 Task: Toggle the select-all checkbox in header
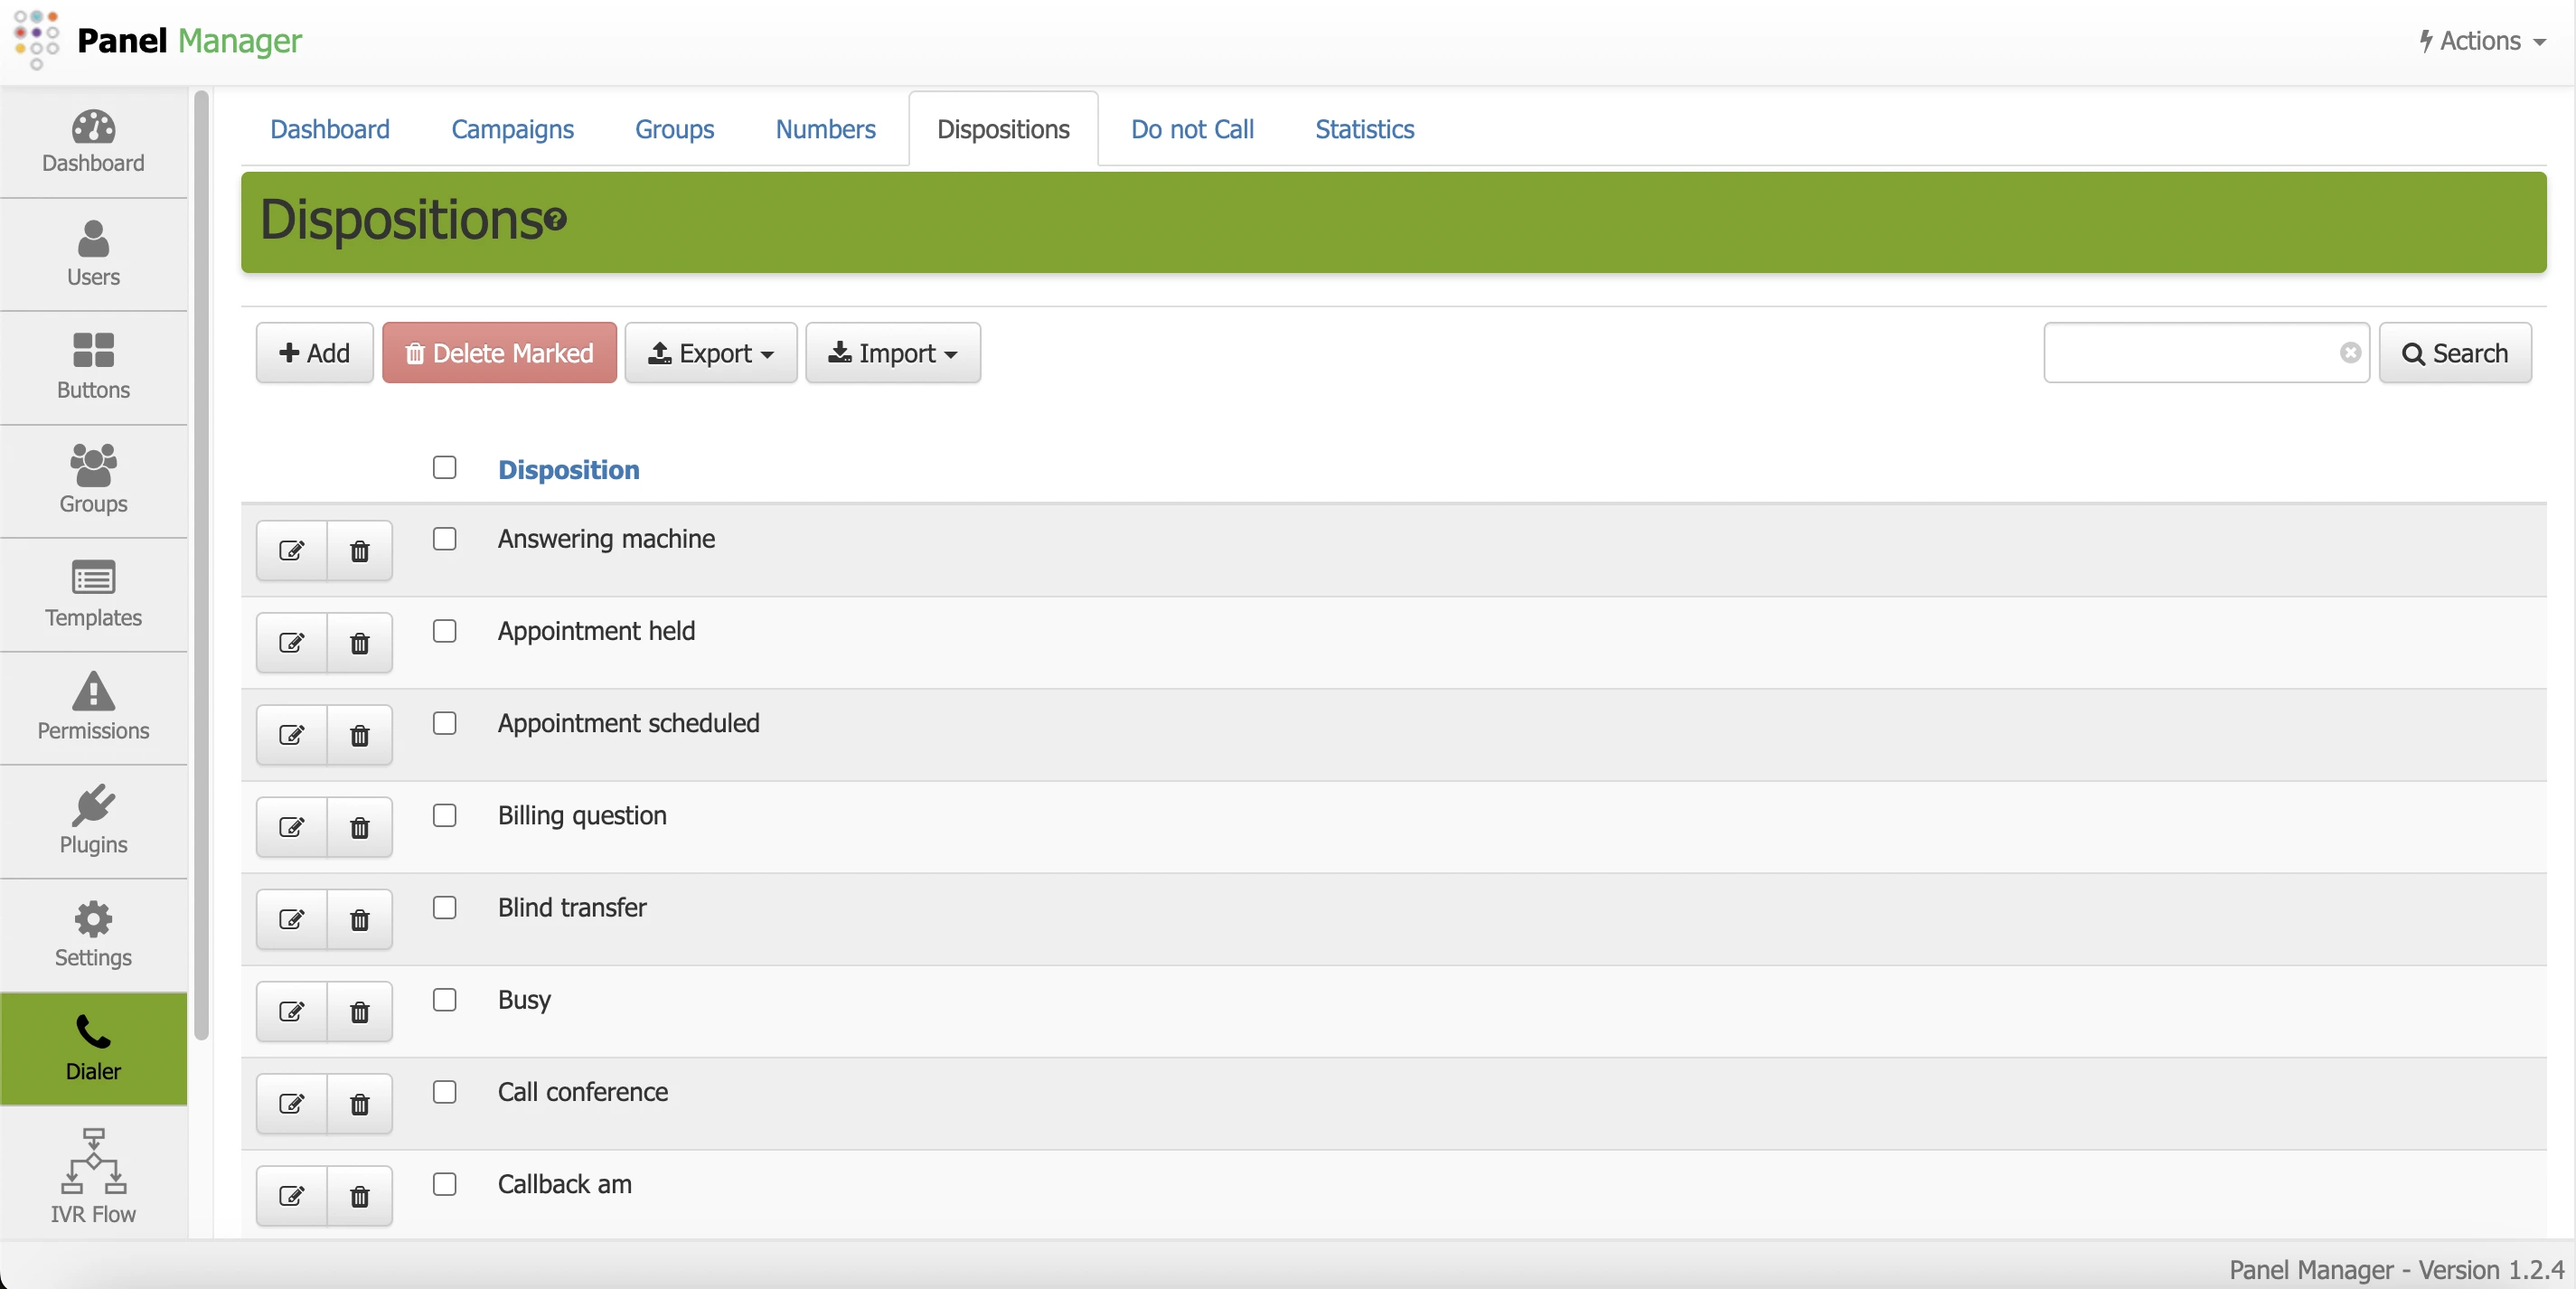(x=444, y=467)
